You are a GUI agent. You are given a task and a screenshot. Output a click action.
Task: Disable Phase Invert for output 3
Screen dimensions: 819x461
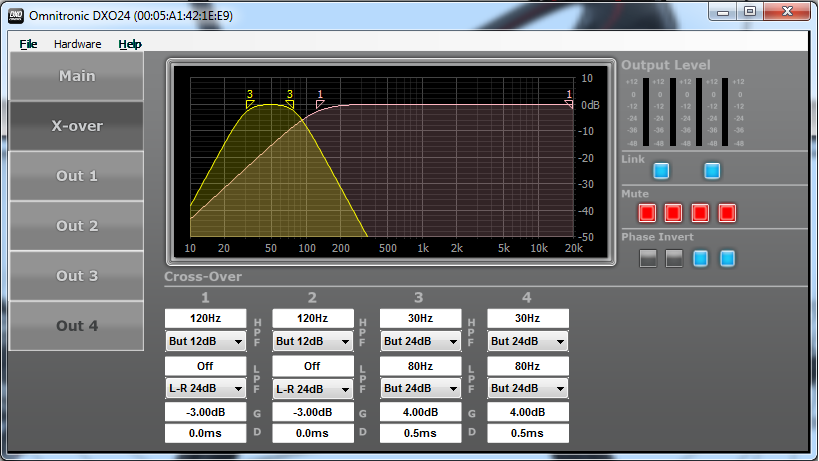pos(700,258)
